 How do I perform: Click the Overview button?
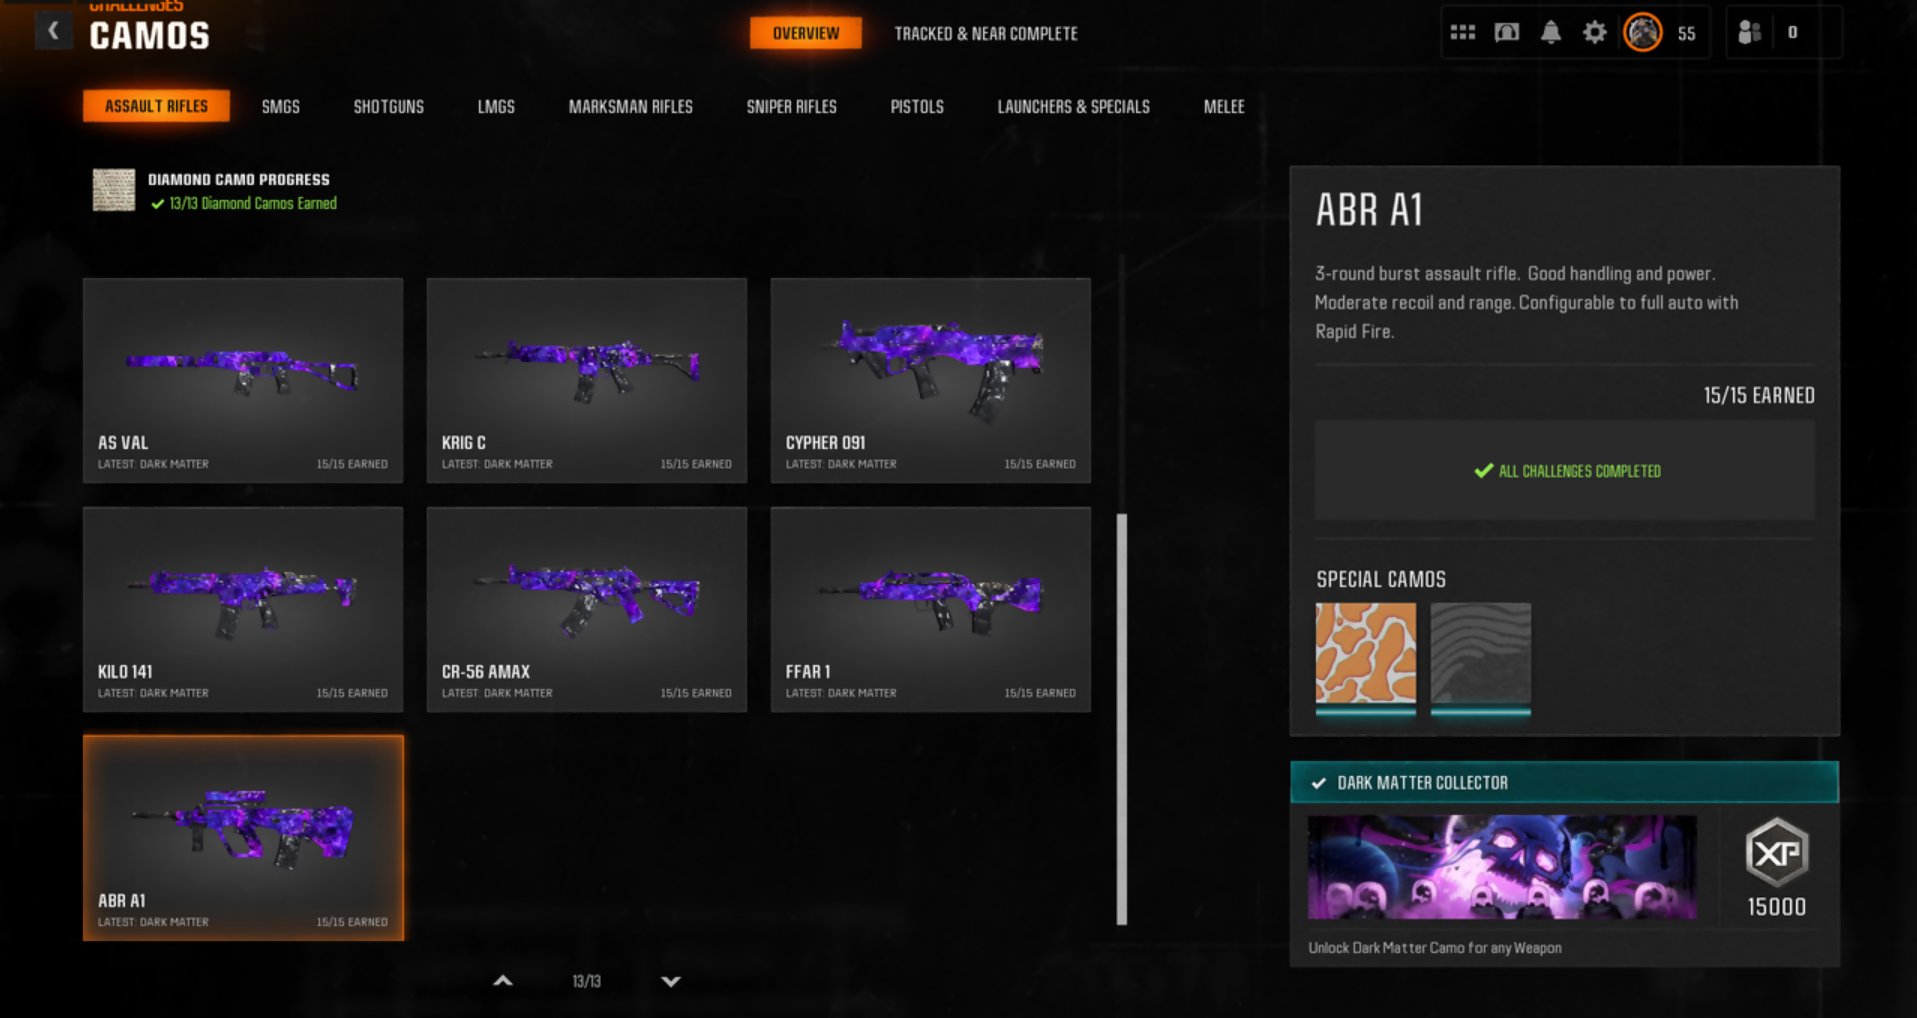point(805,33)
